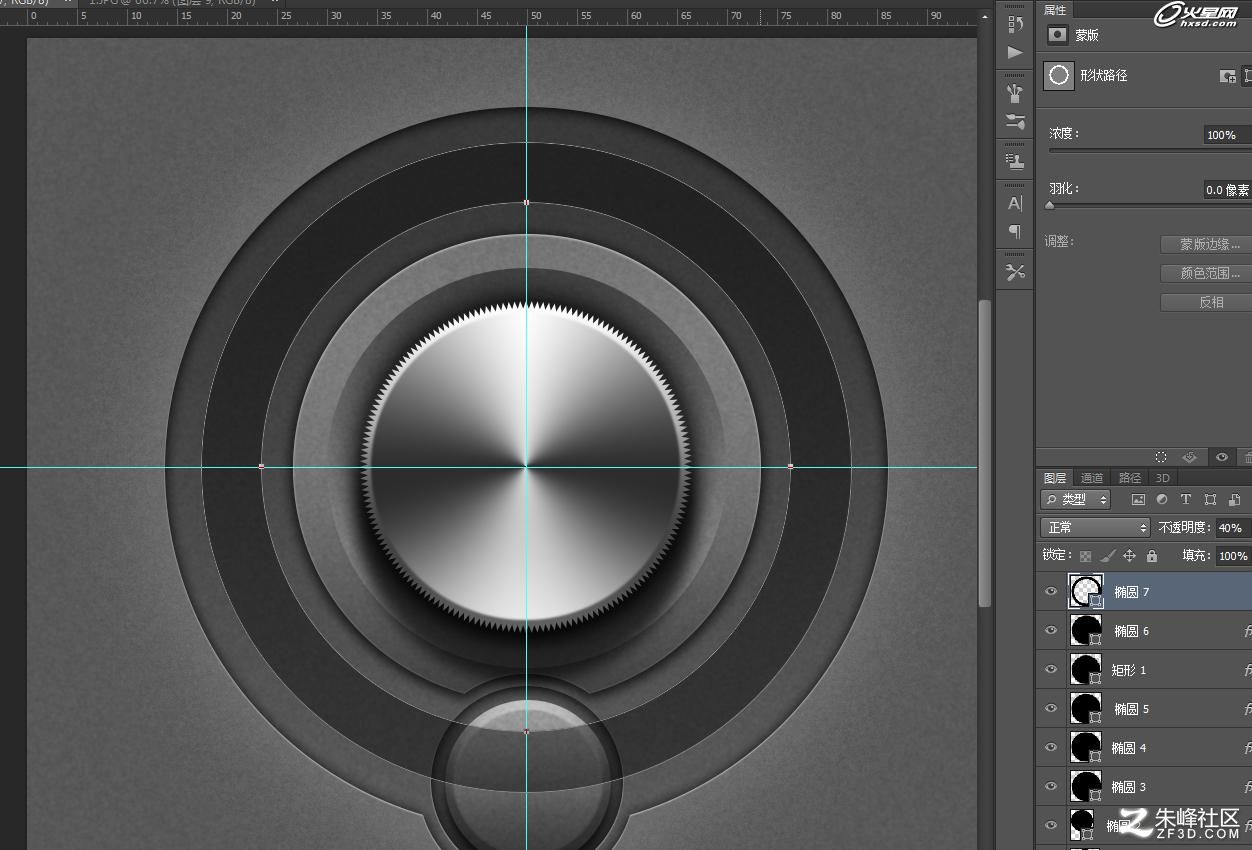Image resolution: width=1252 pixels, height=850 pixels.
Task: Switch to the 通道 tab
Action: coord(1092,478)
